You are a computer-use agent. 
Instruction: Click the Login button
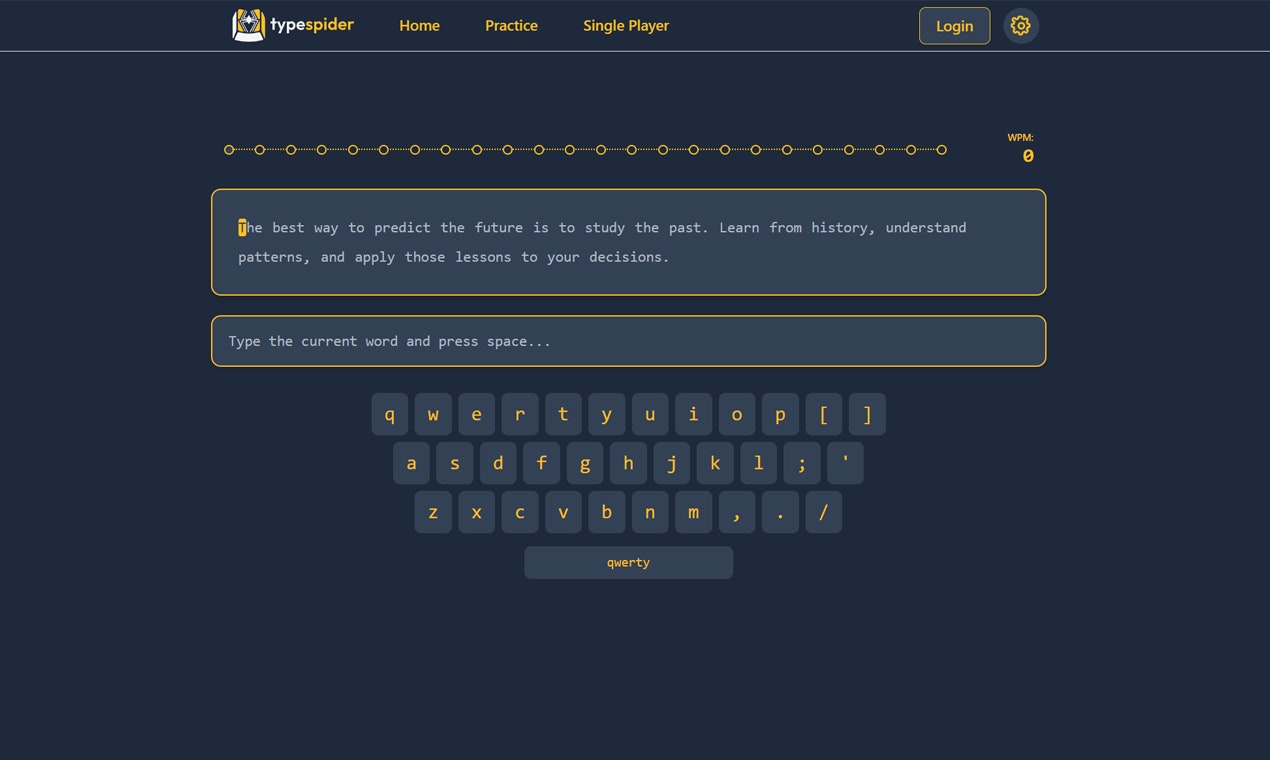click(x=954, y=26)
